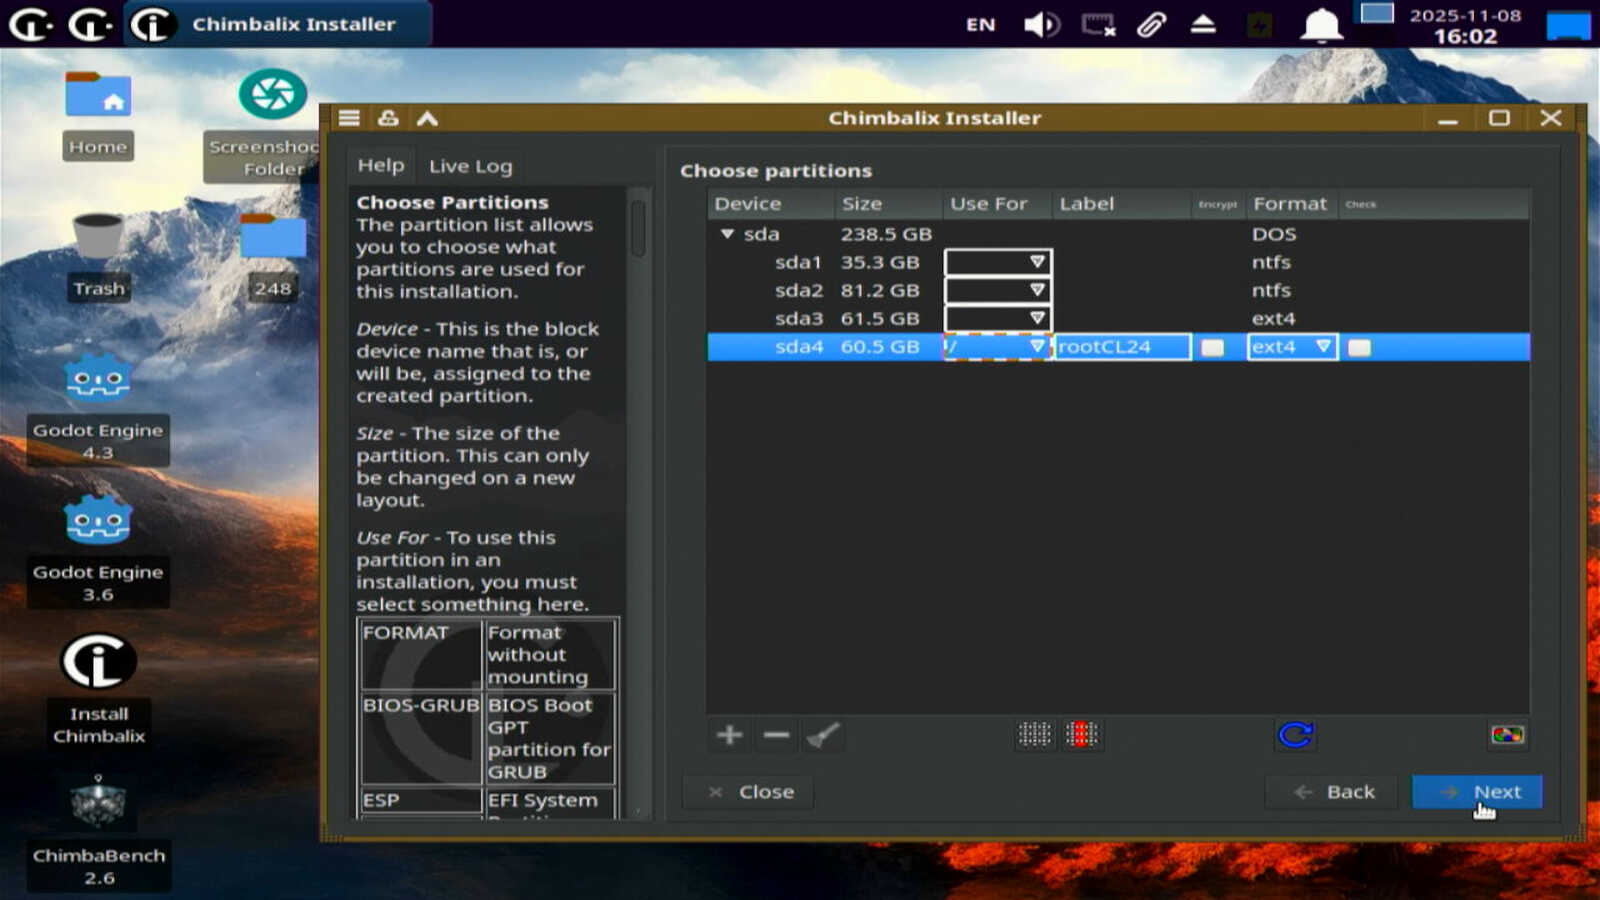
Task: Click the Close button at the bottom
Action: [x=748, y=792]
